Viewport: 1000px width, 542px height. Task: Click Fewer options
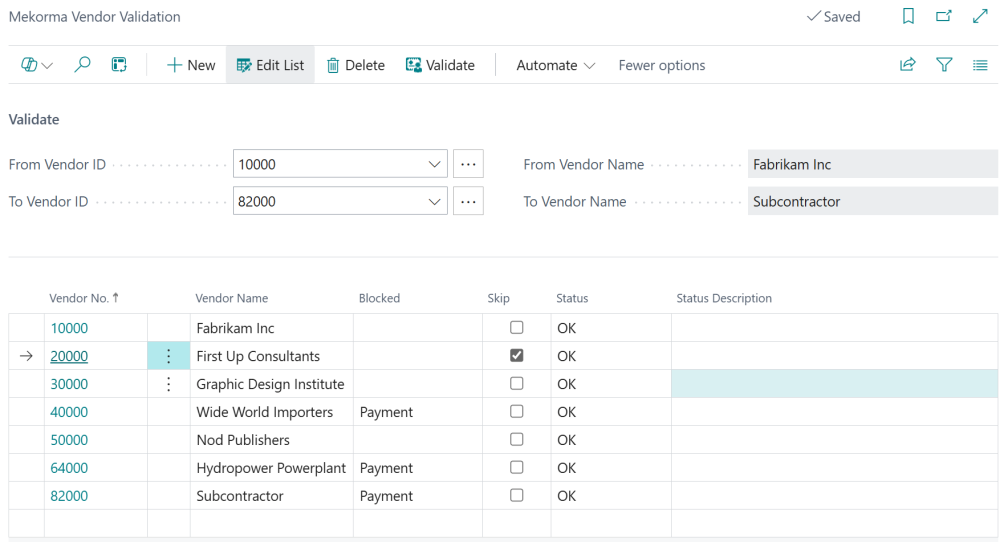(x=661, y=65)
